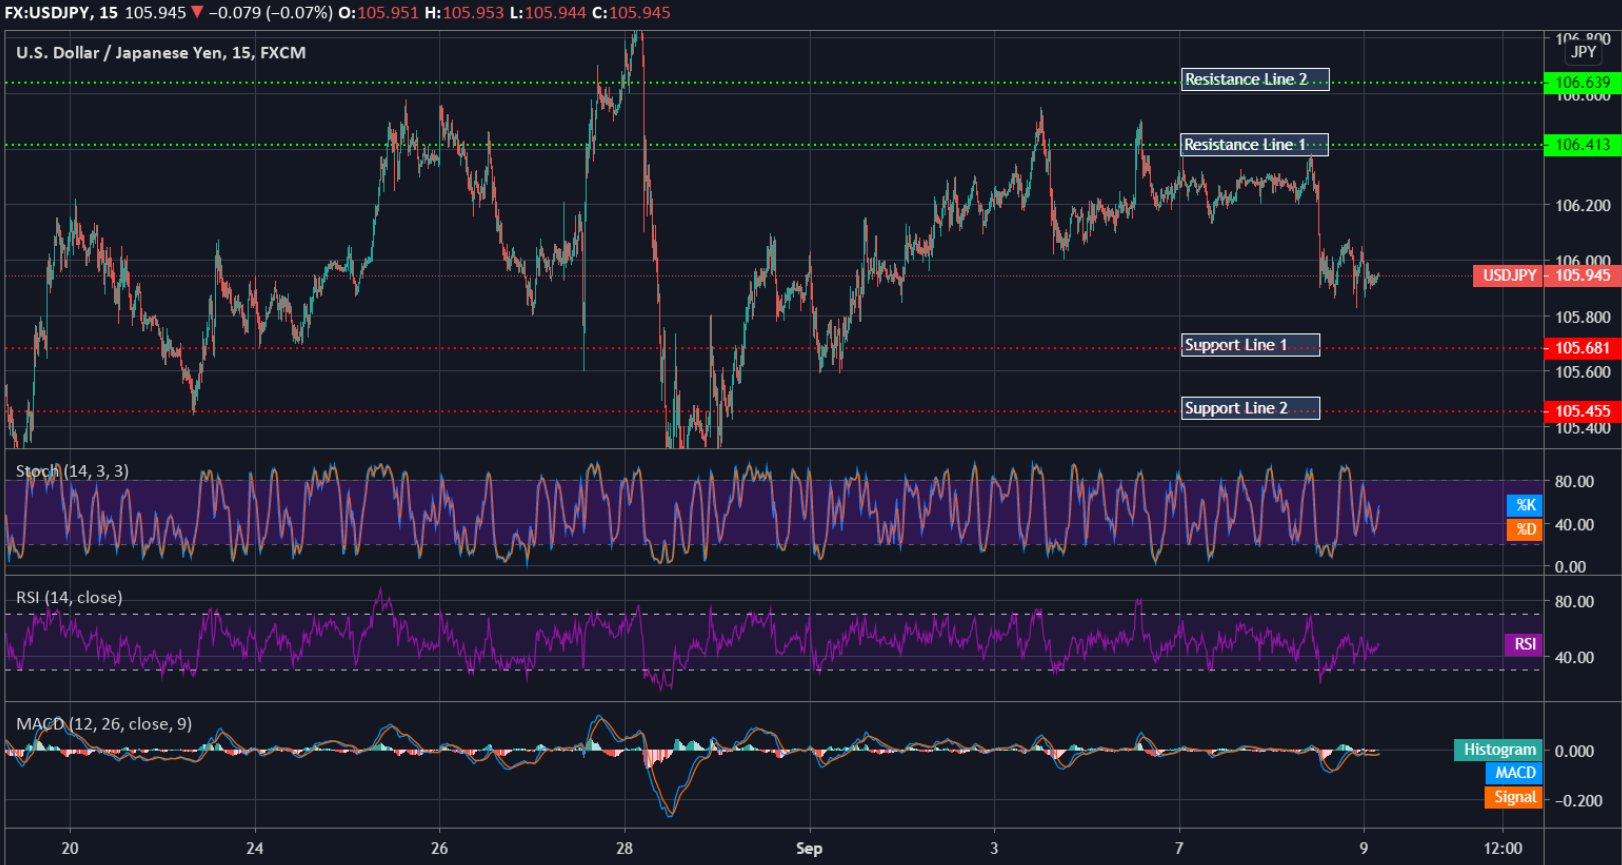Click the Support Line 1 label
This screenshot has width=1622, height=865.
tap(1250, 345)
